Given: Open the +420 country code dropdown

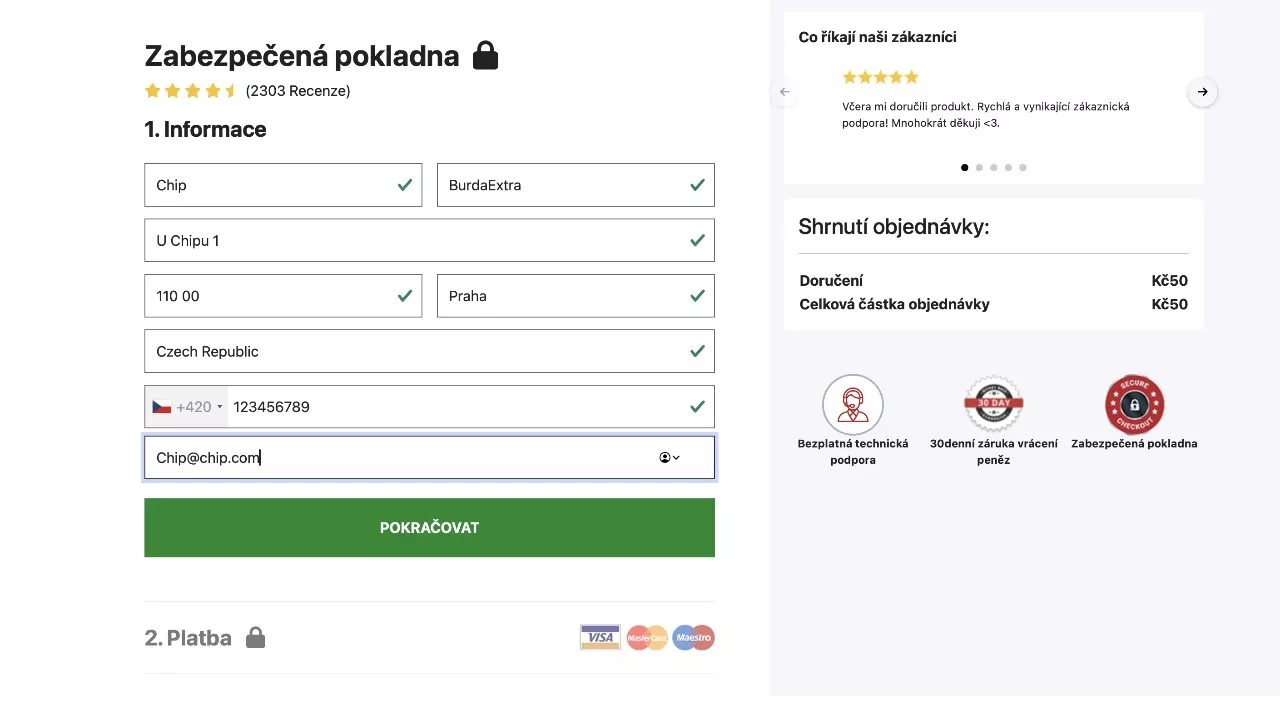Looking at the screenshot, I should pyautogui.click(x=187, y=407).
